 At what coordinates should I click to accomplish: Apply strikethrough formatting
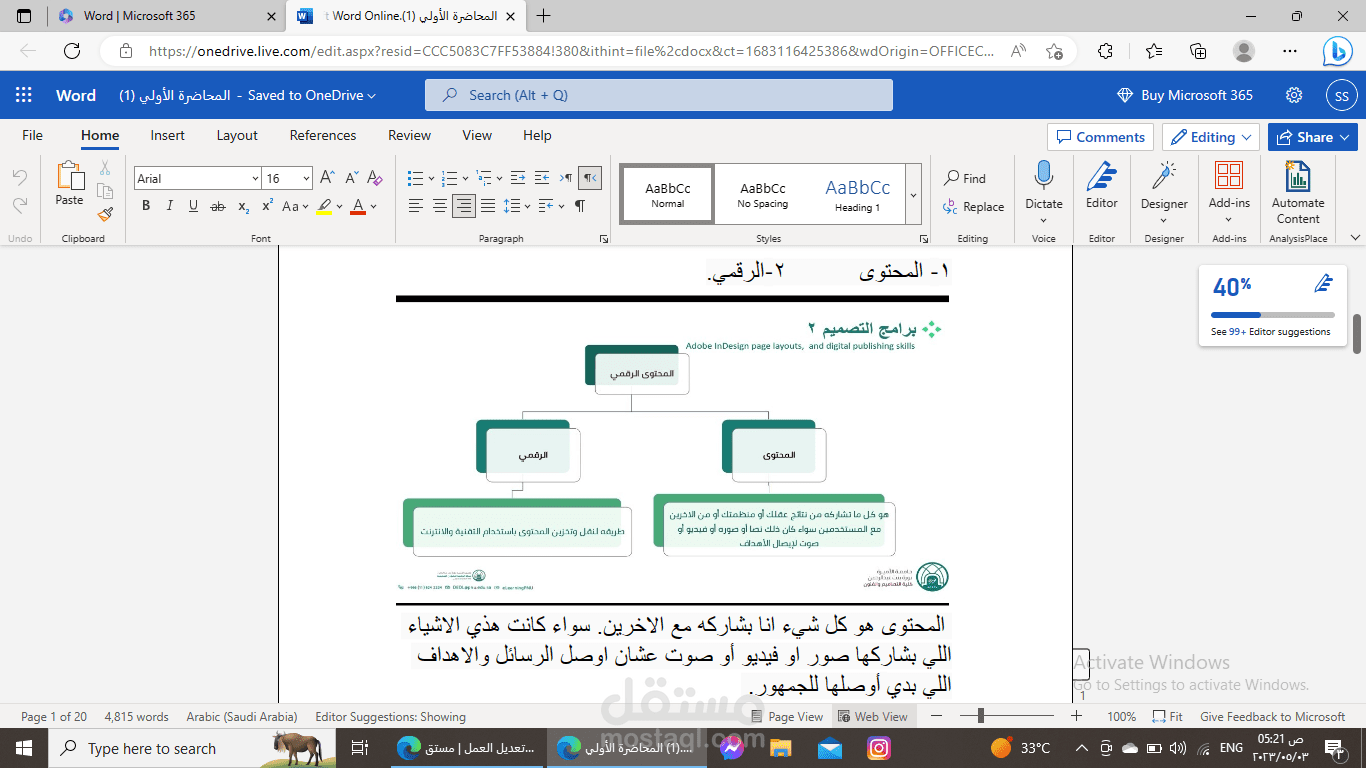coord(218,206)
